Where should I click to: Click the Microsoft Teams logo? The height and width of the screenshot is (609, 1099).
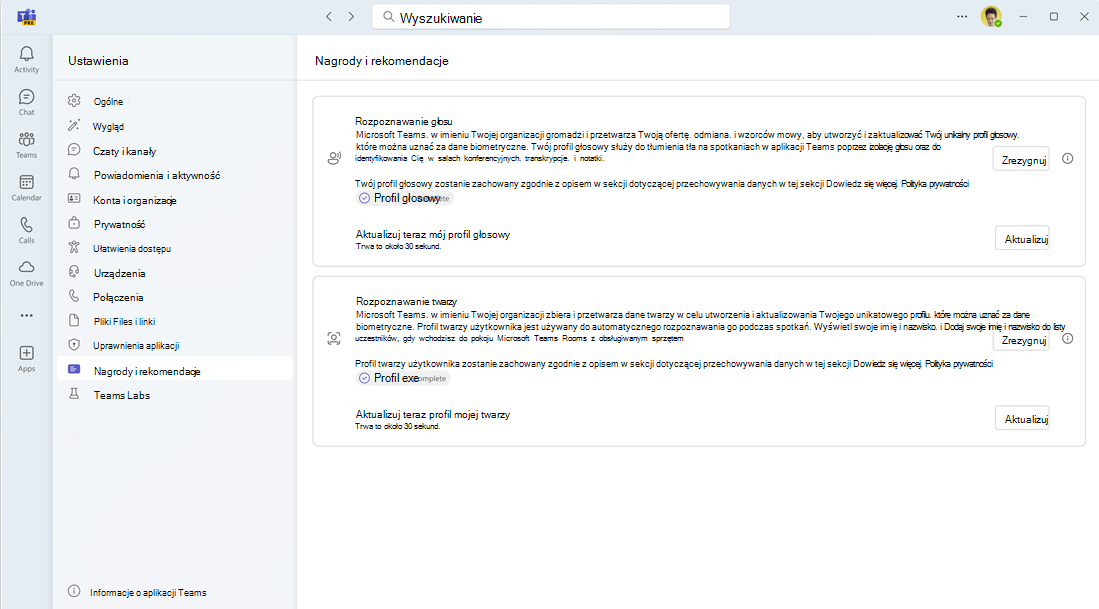tap(27, 17)
